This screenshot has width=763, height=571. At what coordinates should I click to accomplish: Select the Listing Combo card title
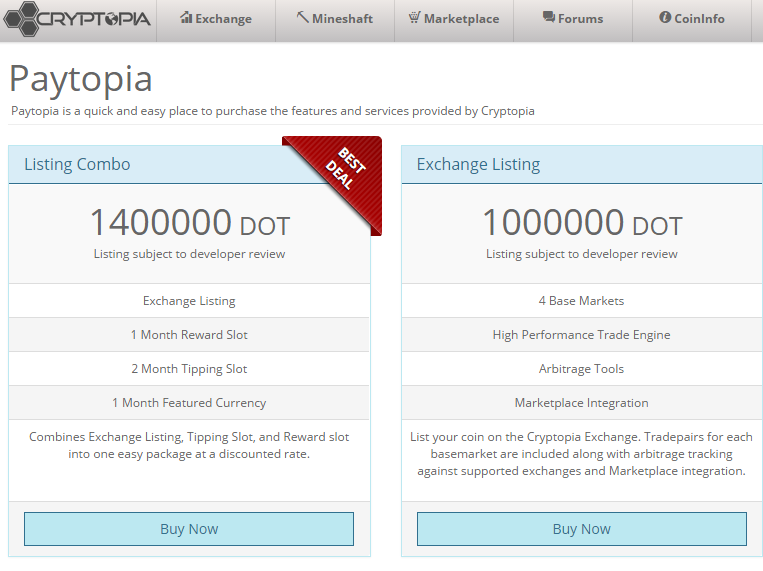[77, 164]
